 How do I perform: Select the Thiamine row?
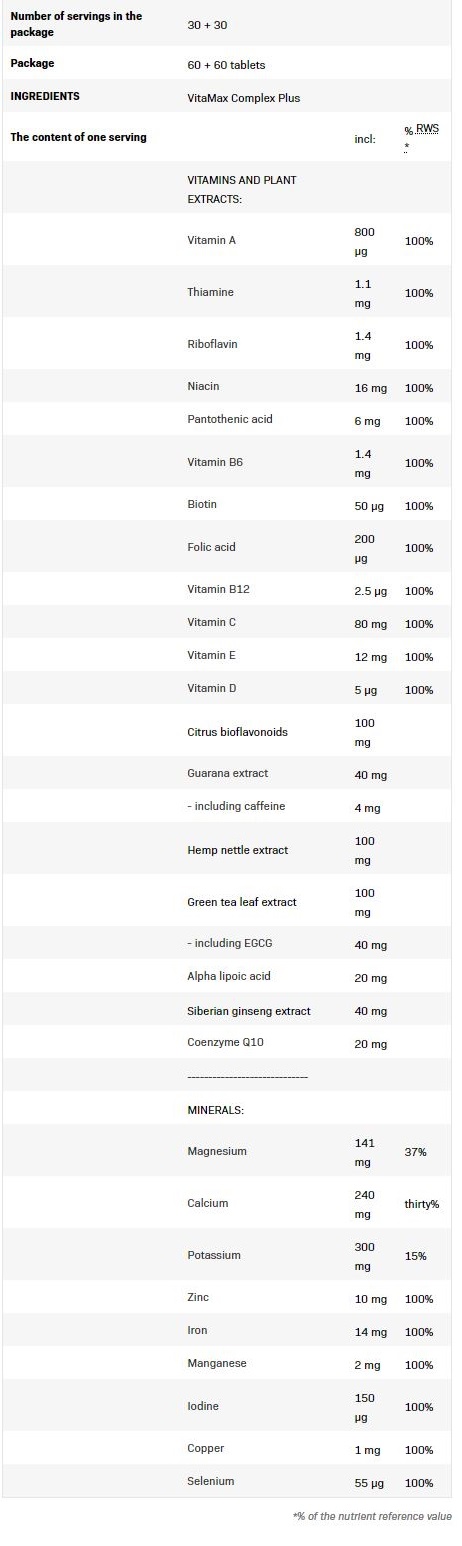[227, 292]
